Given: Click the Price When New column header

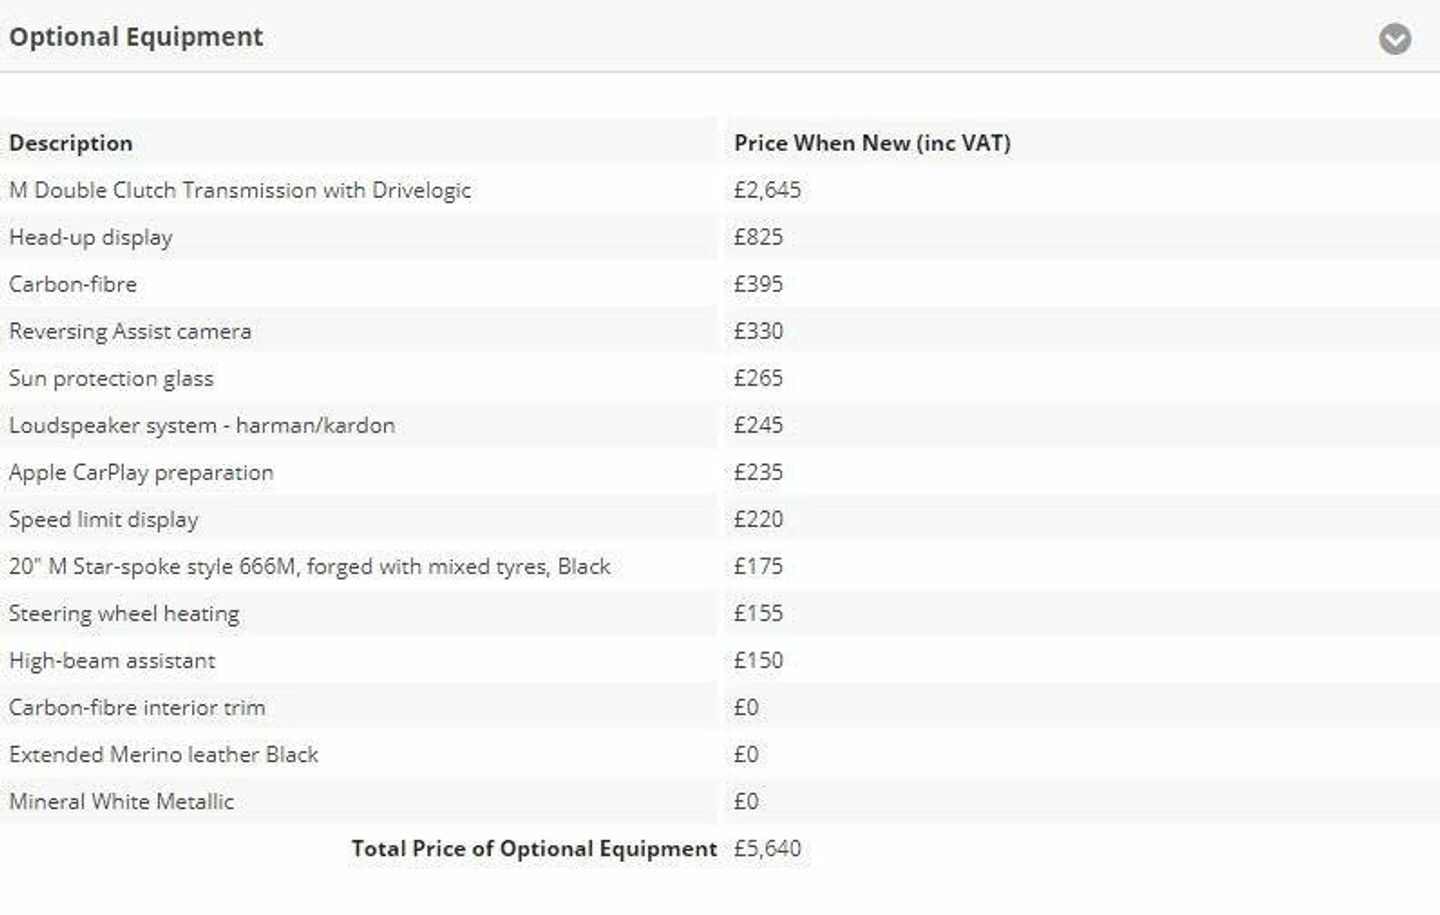Looking at the screenshot, I should pos(872,143).
